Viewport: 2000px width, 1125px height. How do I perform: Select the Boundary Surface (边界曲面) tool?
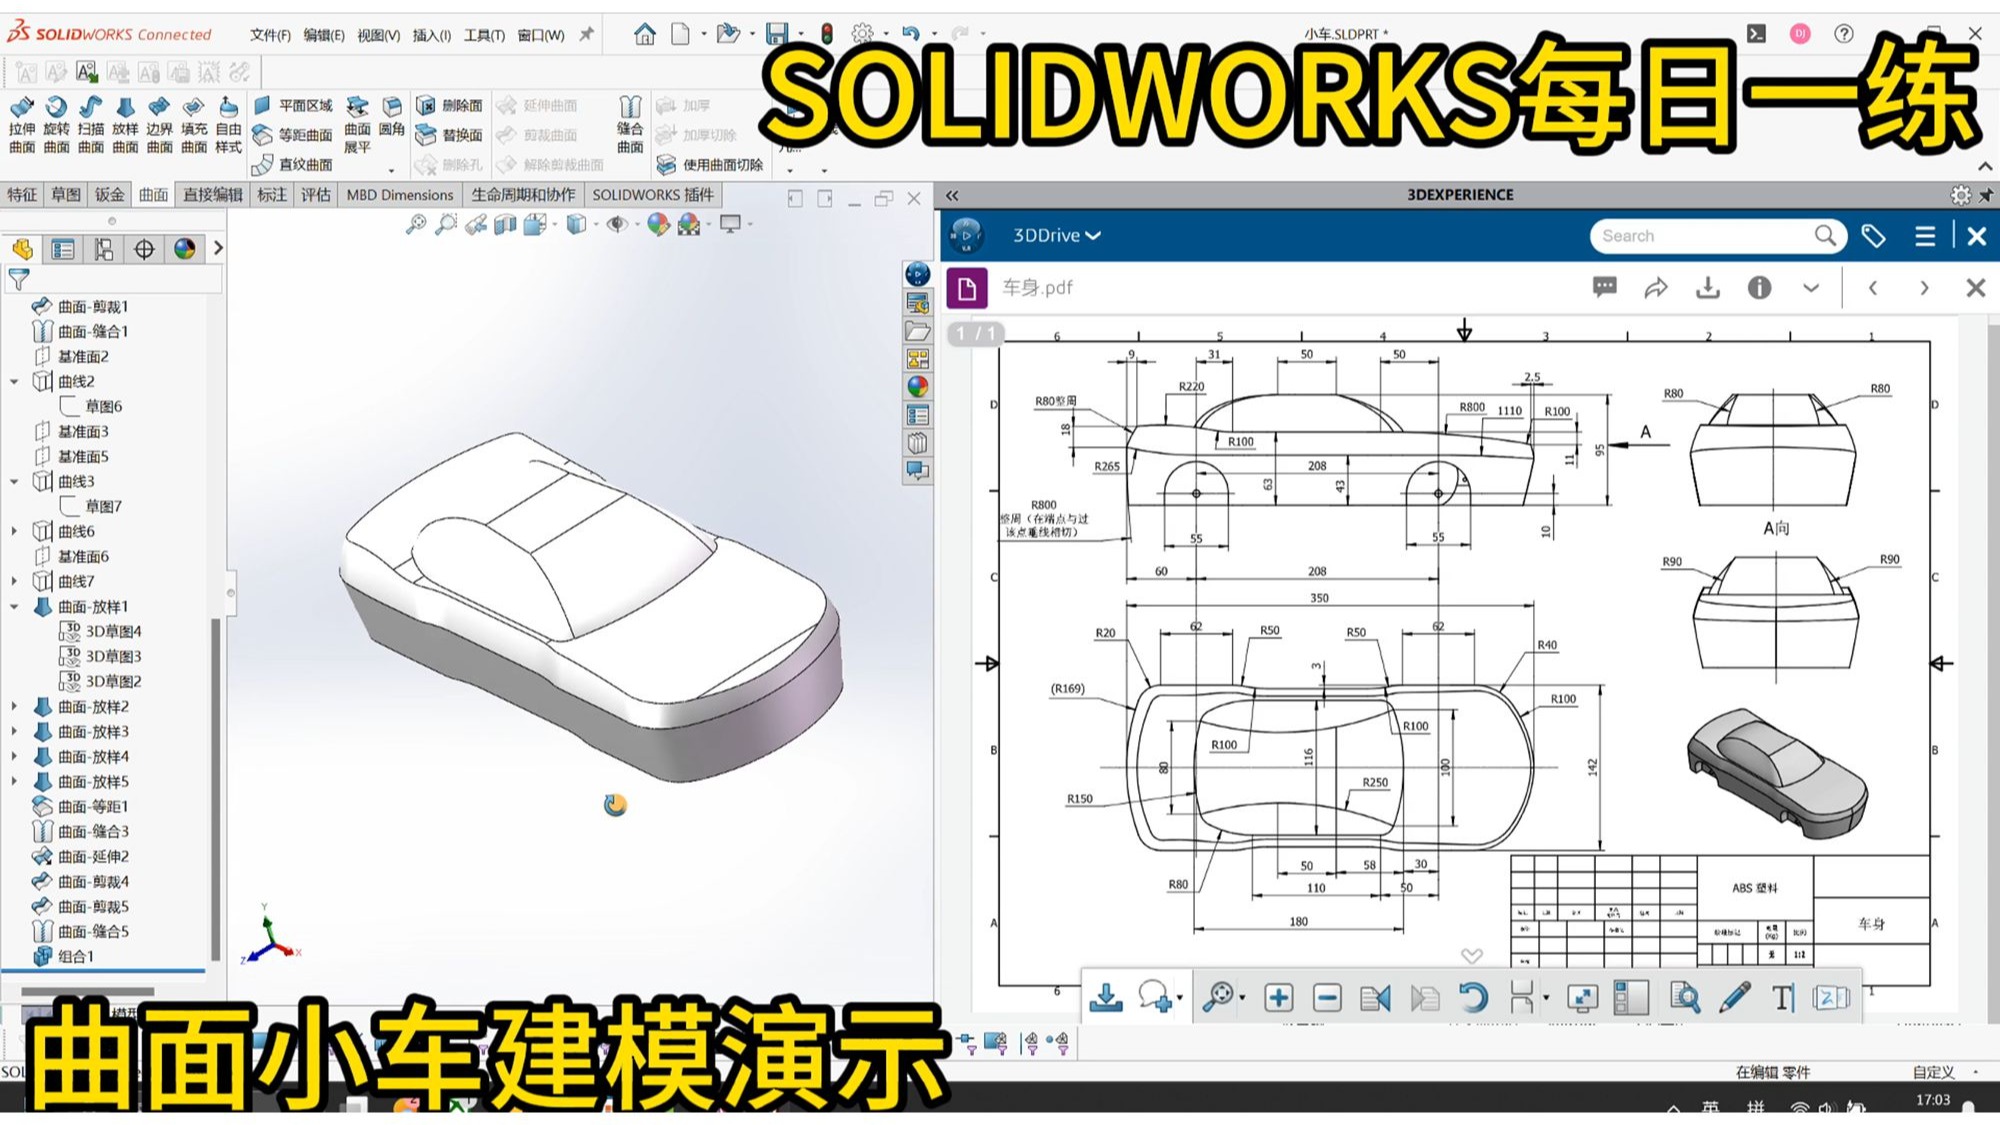coord(159,125)
